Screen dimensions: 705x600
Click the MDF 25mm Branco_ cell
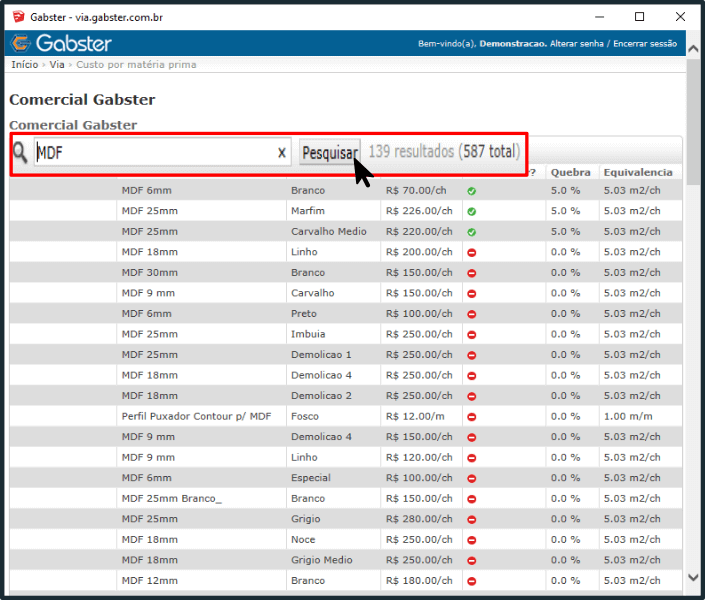coord(172,498)
